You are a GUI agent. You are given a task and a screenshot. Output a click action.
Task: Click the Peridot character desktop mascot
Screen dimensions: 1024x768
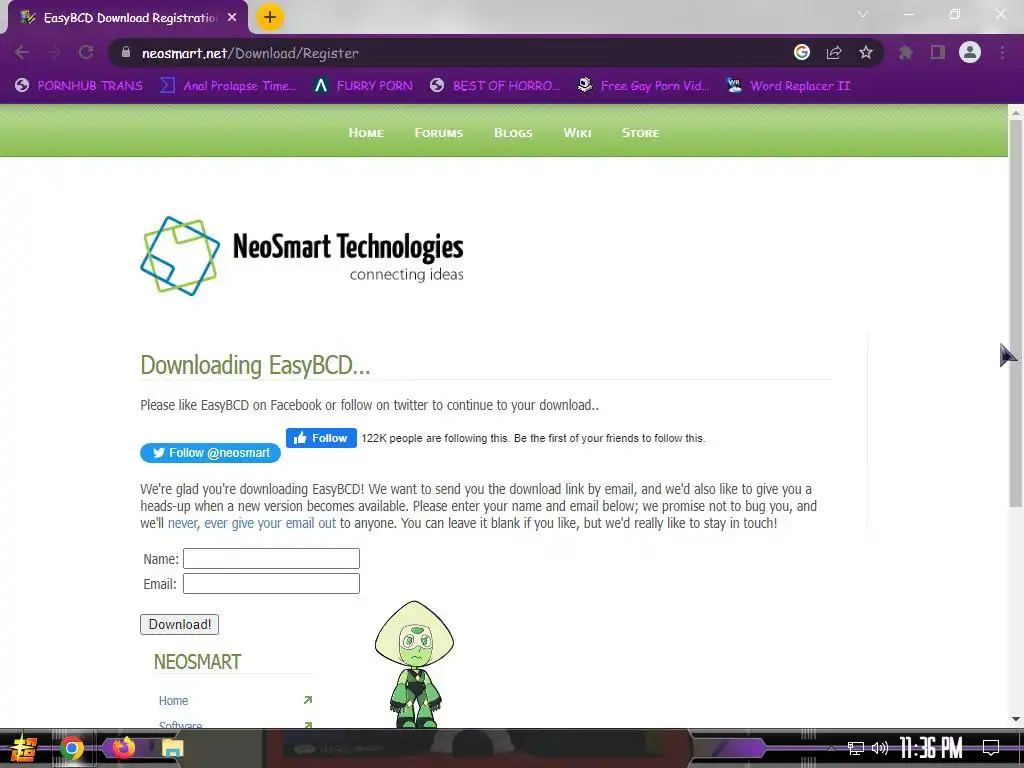click(x=414, y=664)
